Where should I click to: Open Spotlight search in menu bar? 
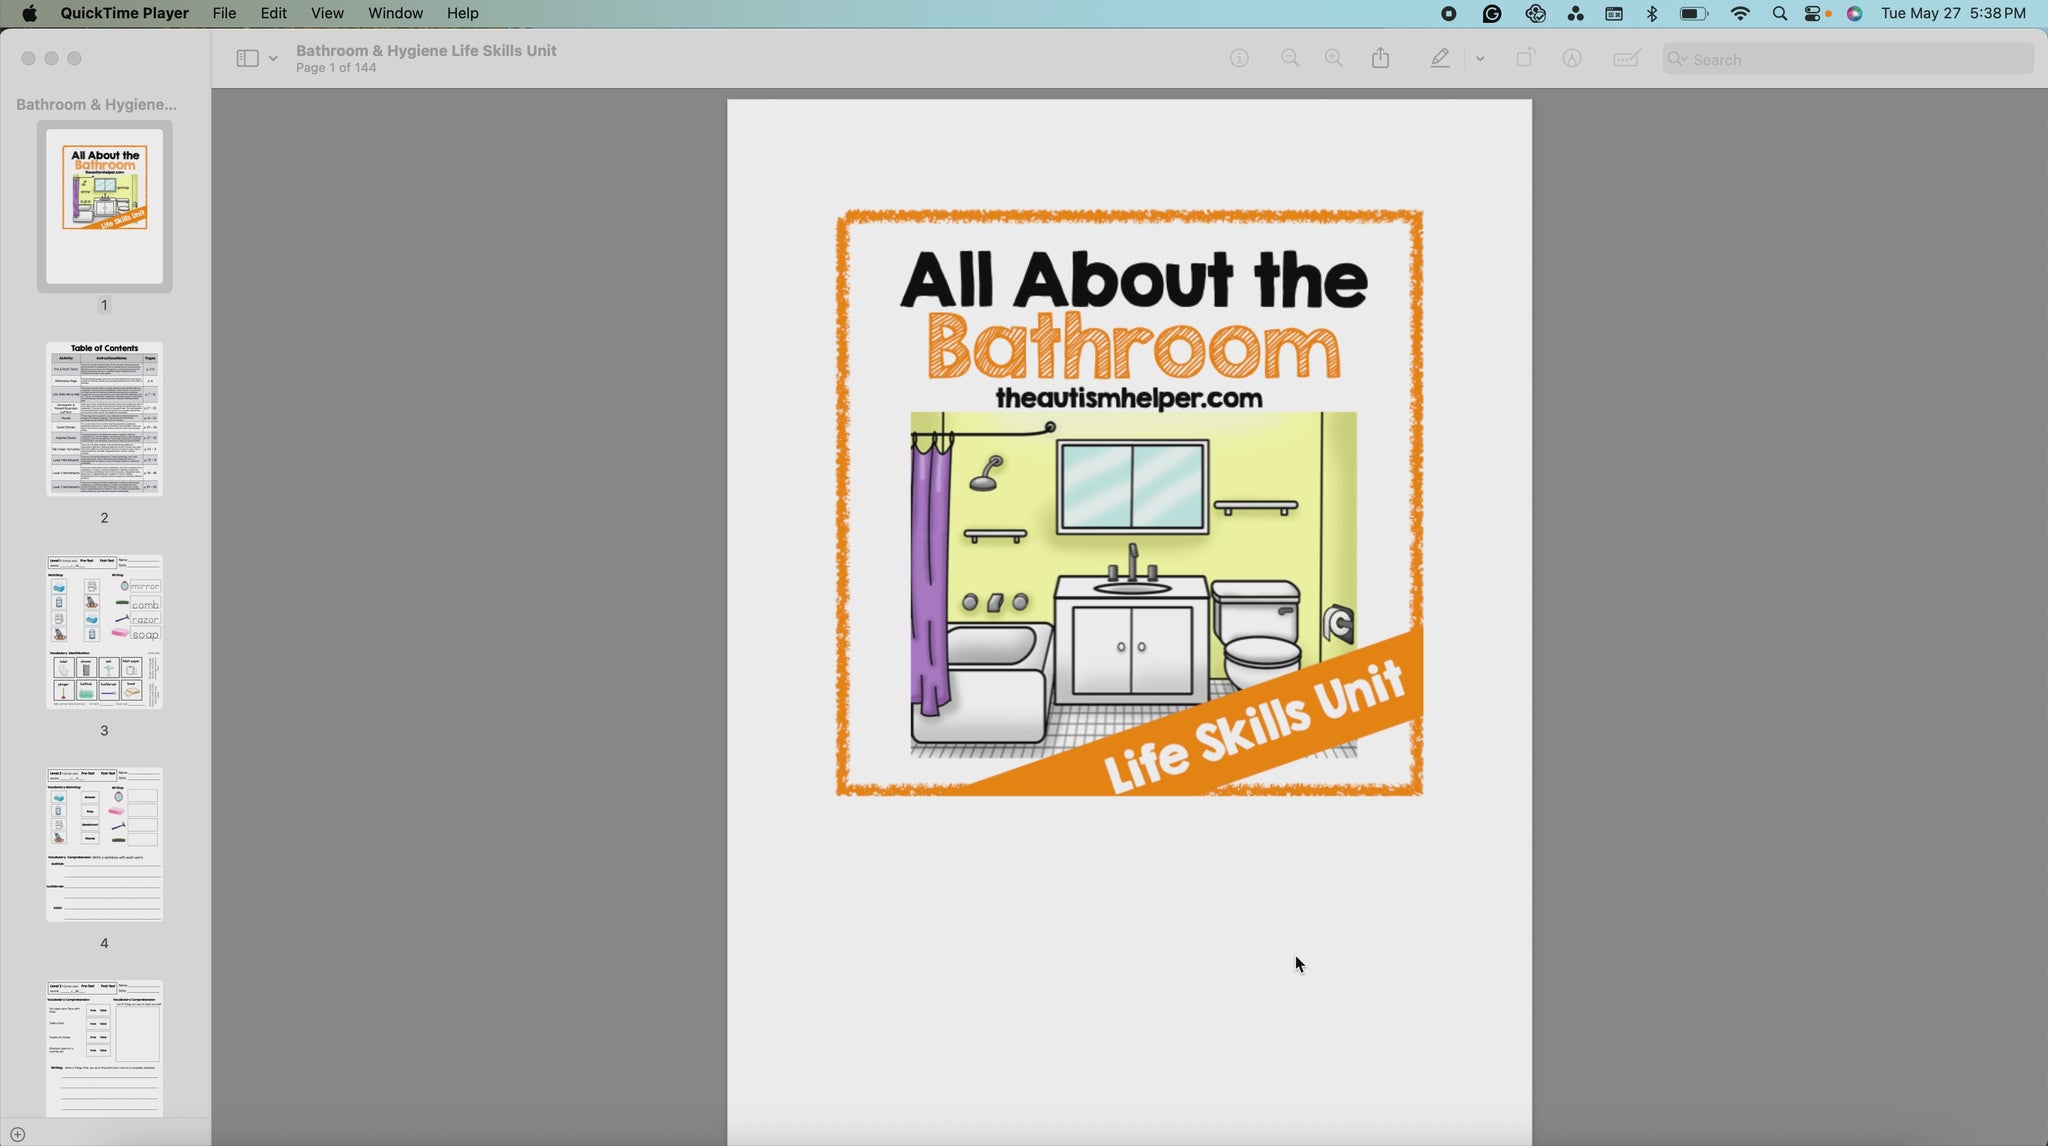1779,13
